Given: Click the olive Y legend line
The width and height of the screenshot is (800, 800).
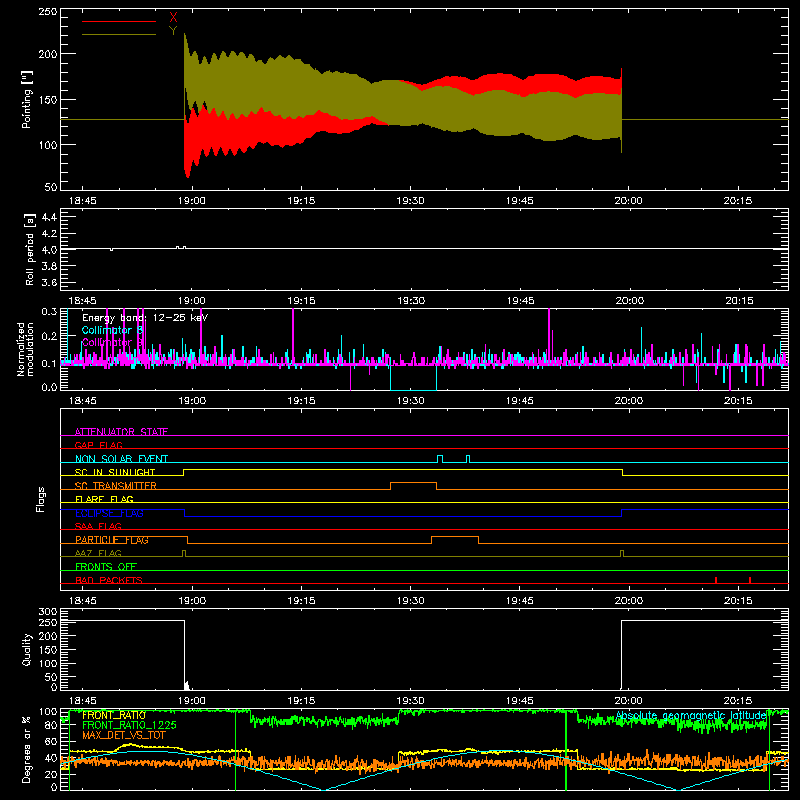Looking at the screenshot, I should (119, 34).
